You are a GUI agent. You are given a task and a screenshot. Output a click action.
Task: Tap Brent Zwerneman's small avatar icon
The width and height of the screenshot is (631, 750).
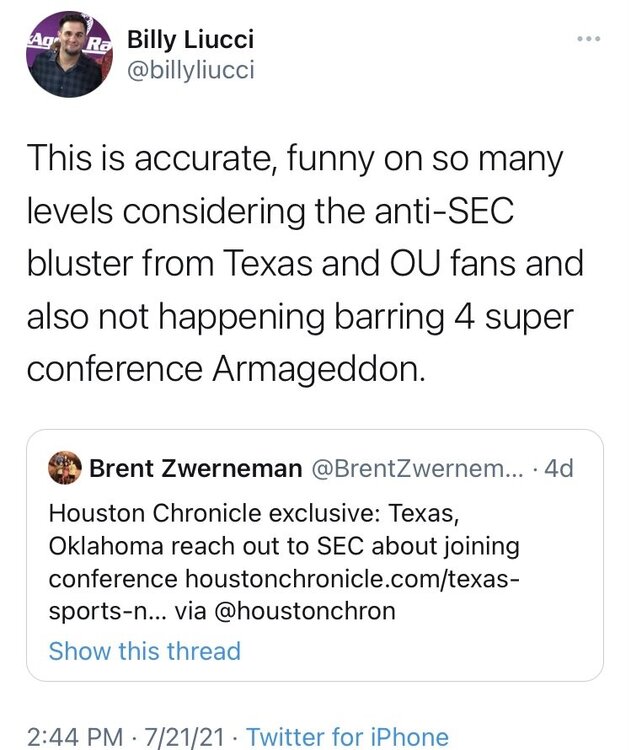point(65,468)
